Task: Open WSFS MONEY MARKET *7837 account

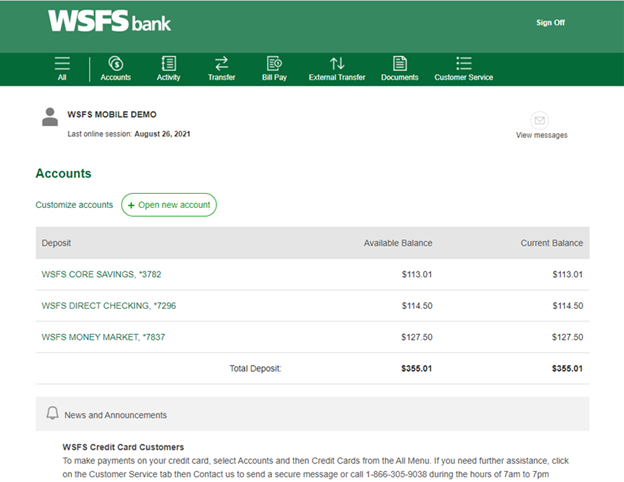Action: 103,337
